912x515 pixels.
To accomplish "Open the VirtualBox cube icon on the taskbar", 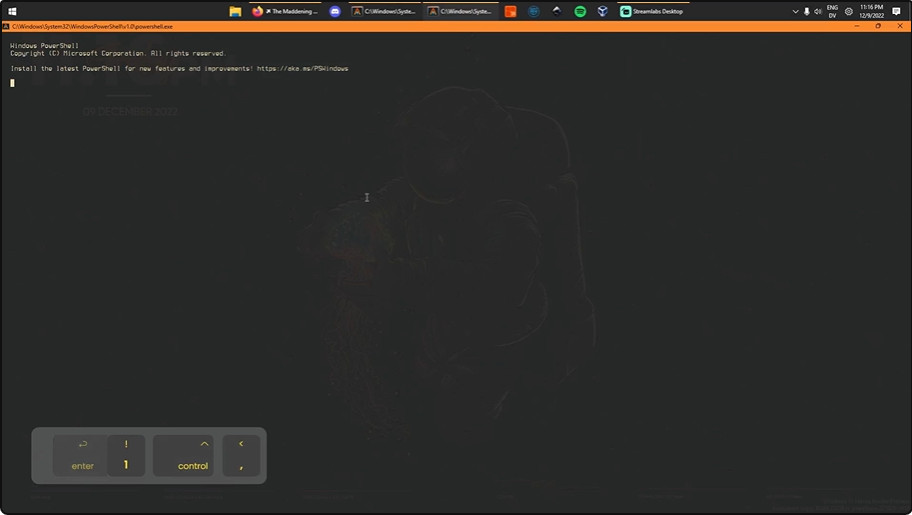I will point(603,11).
